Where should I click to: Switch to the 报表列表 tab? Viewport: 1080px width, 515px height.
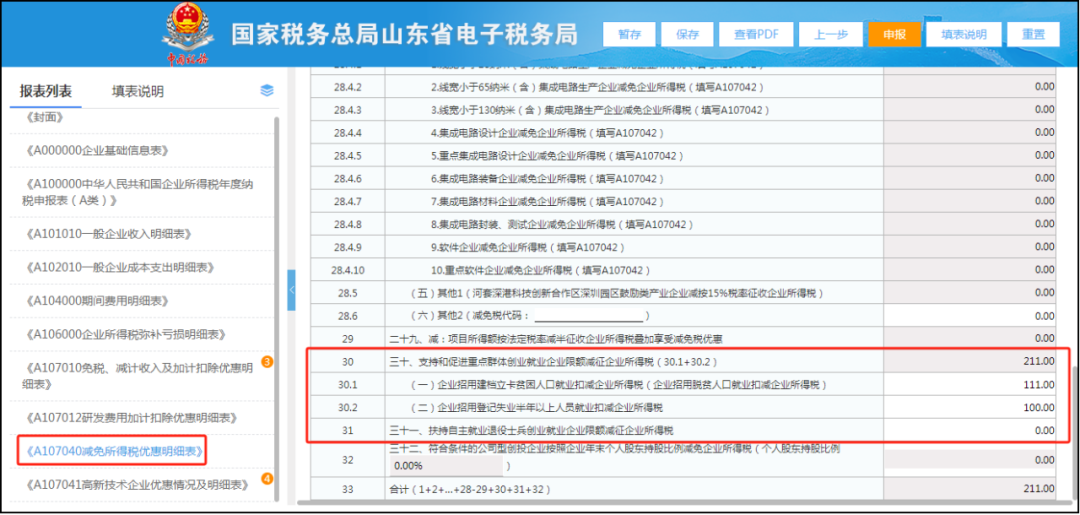pyautogui.click(x=45, y=92)
